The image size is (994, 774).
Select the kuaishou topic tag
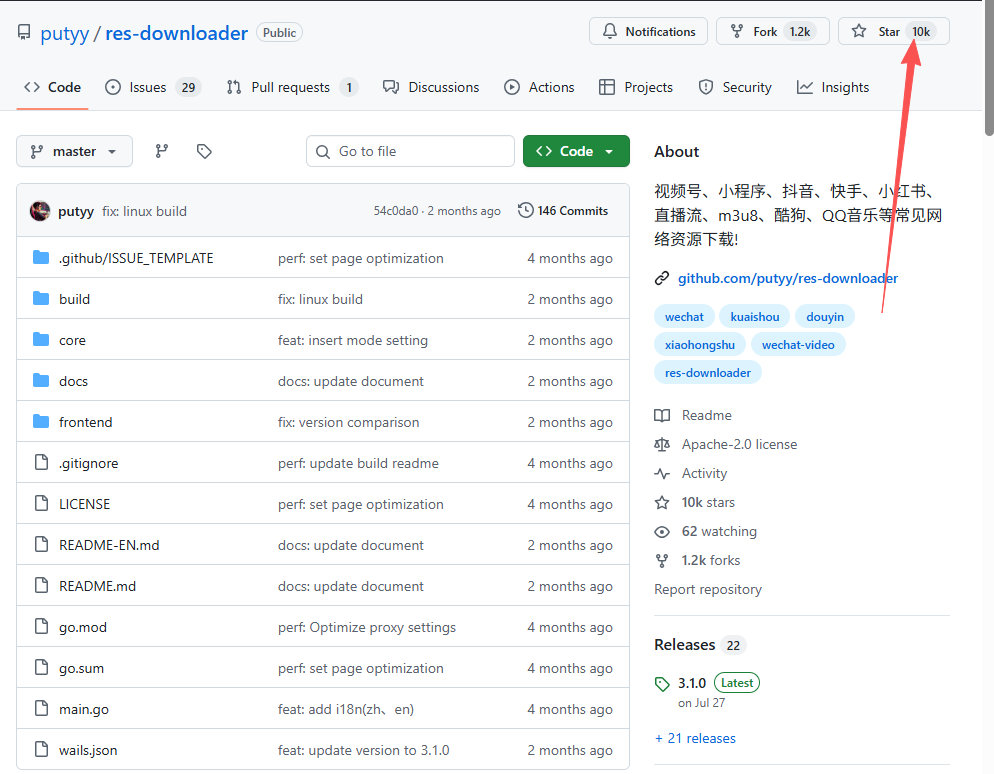click(754, 316)
